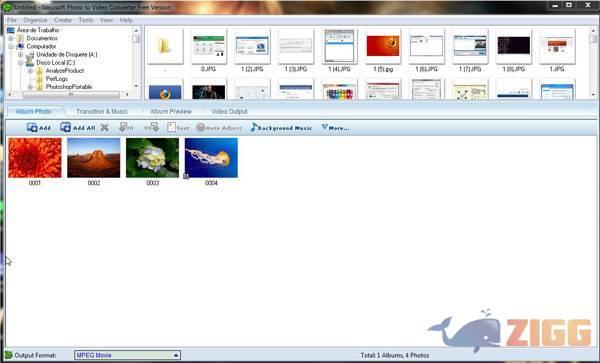Viewport: 600px width, 363px height.
Task: Select Unidade de Disquete (A:) drive
Action: pyautogui.click(x=67, y=55)
